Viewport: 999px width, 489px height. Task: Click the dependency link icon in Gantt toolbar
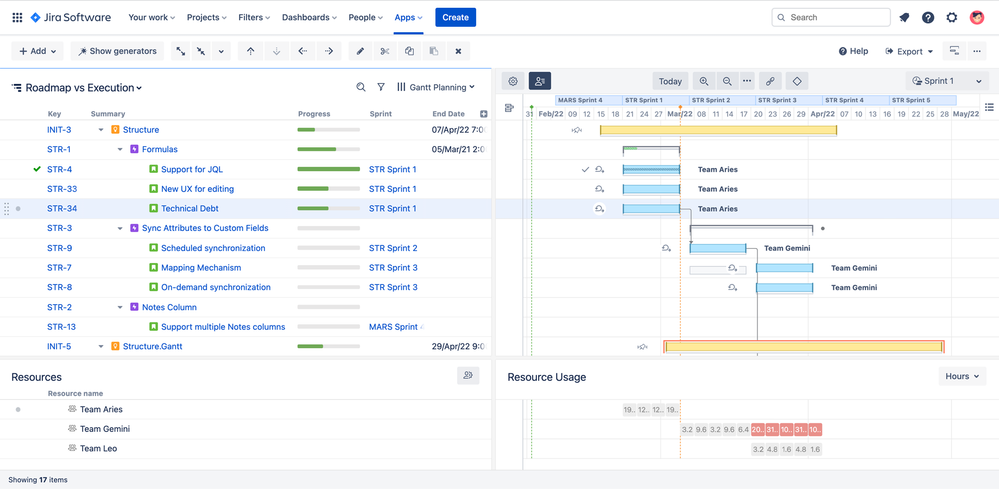click(769, 81)
